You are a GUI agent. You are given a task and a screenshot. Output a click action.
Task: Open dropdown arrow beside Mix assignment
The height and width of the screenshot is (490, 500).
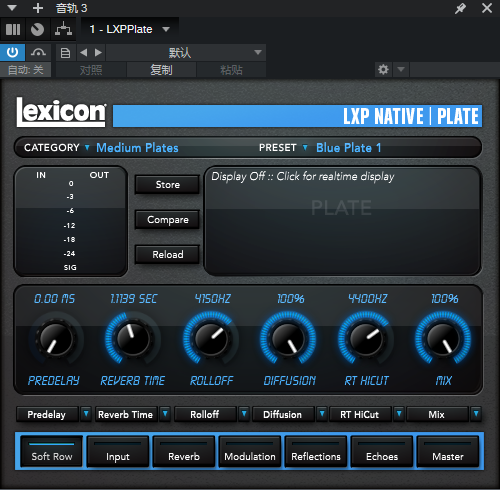(x=476, y=414)
